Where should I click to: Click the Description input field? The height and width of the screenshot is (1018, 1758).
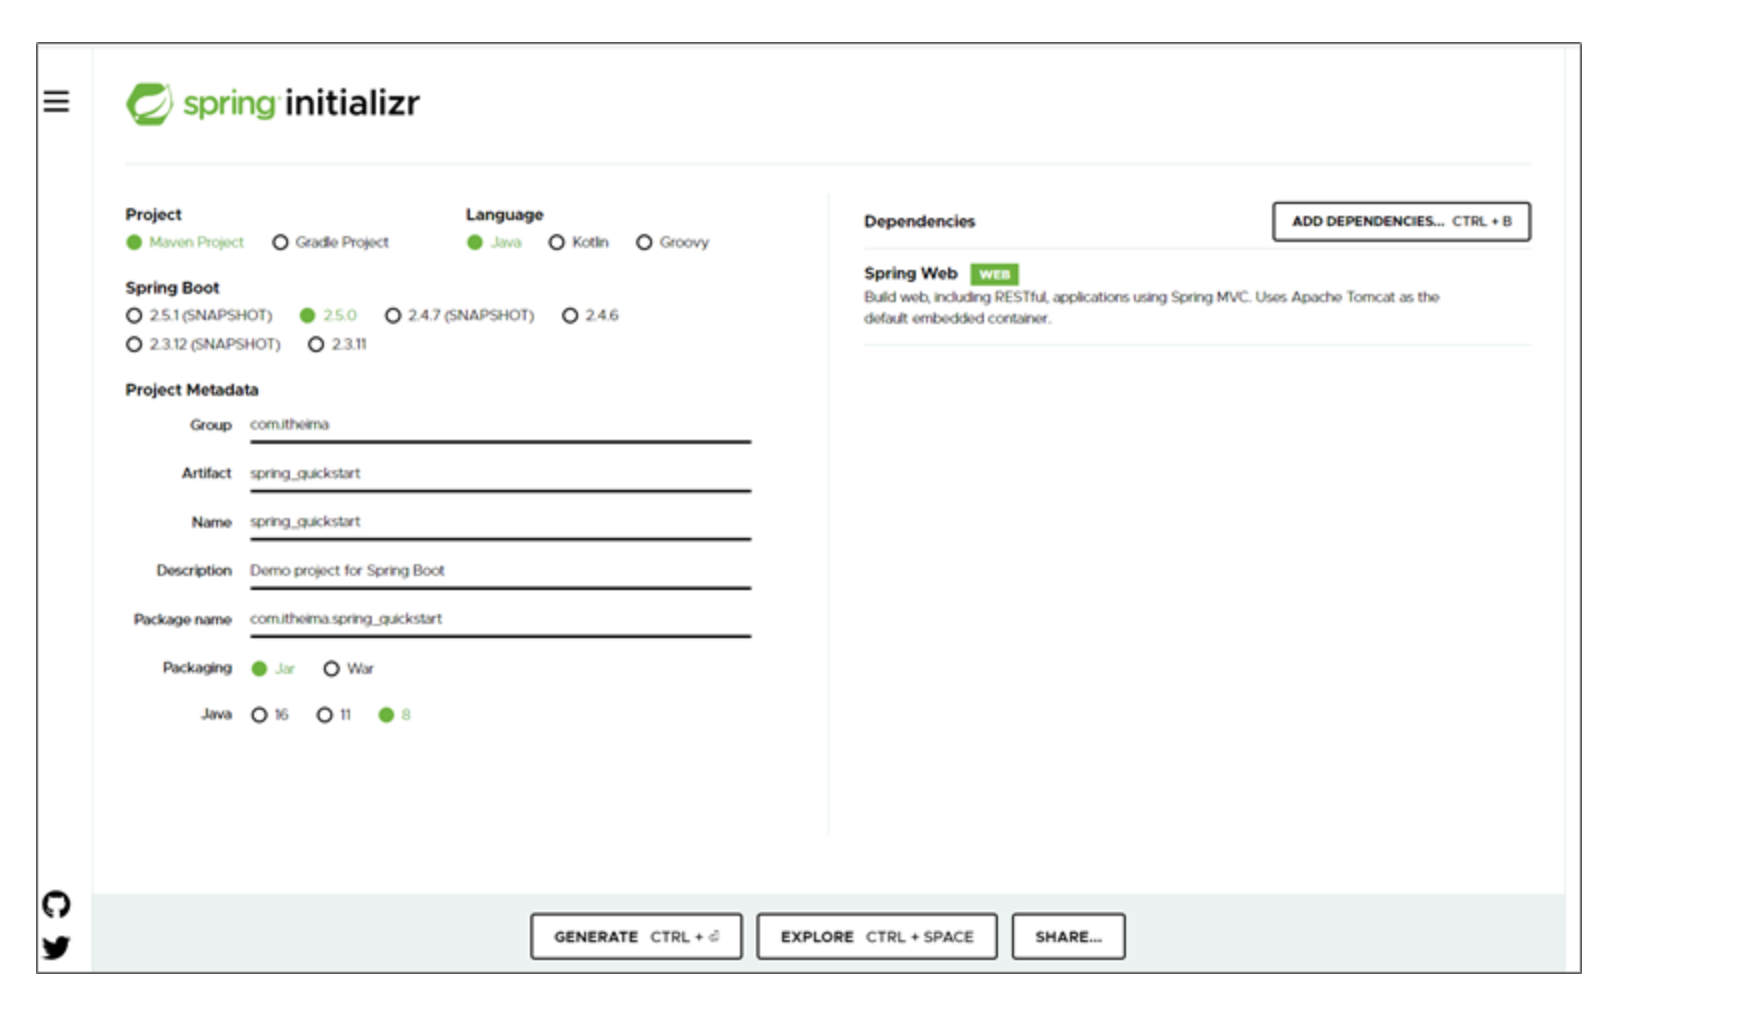[x=500, y=571]
